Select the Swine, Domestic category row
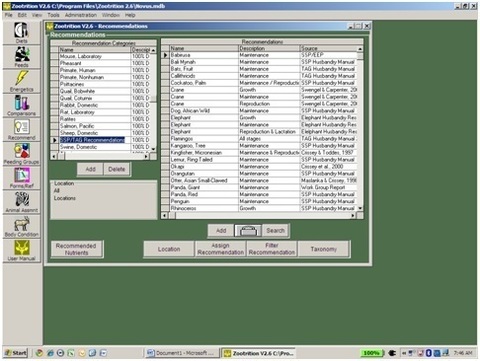This screenshot has height=361, width=480. pos(103,147)
